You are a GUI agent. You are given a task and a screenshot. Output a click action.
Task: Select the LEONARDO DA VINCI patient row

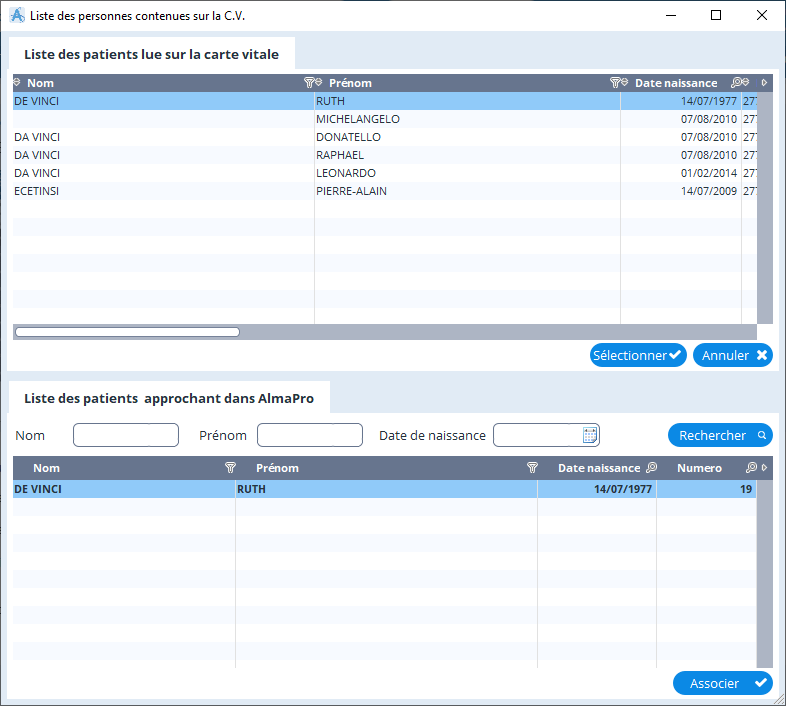tap(346, 173)
